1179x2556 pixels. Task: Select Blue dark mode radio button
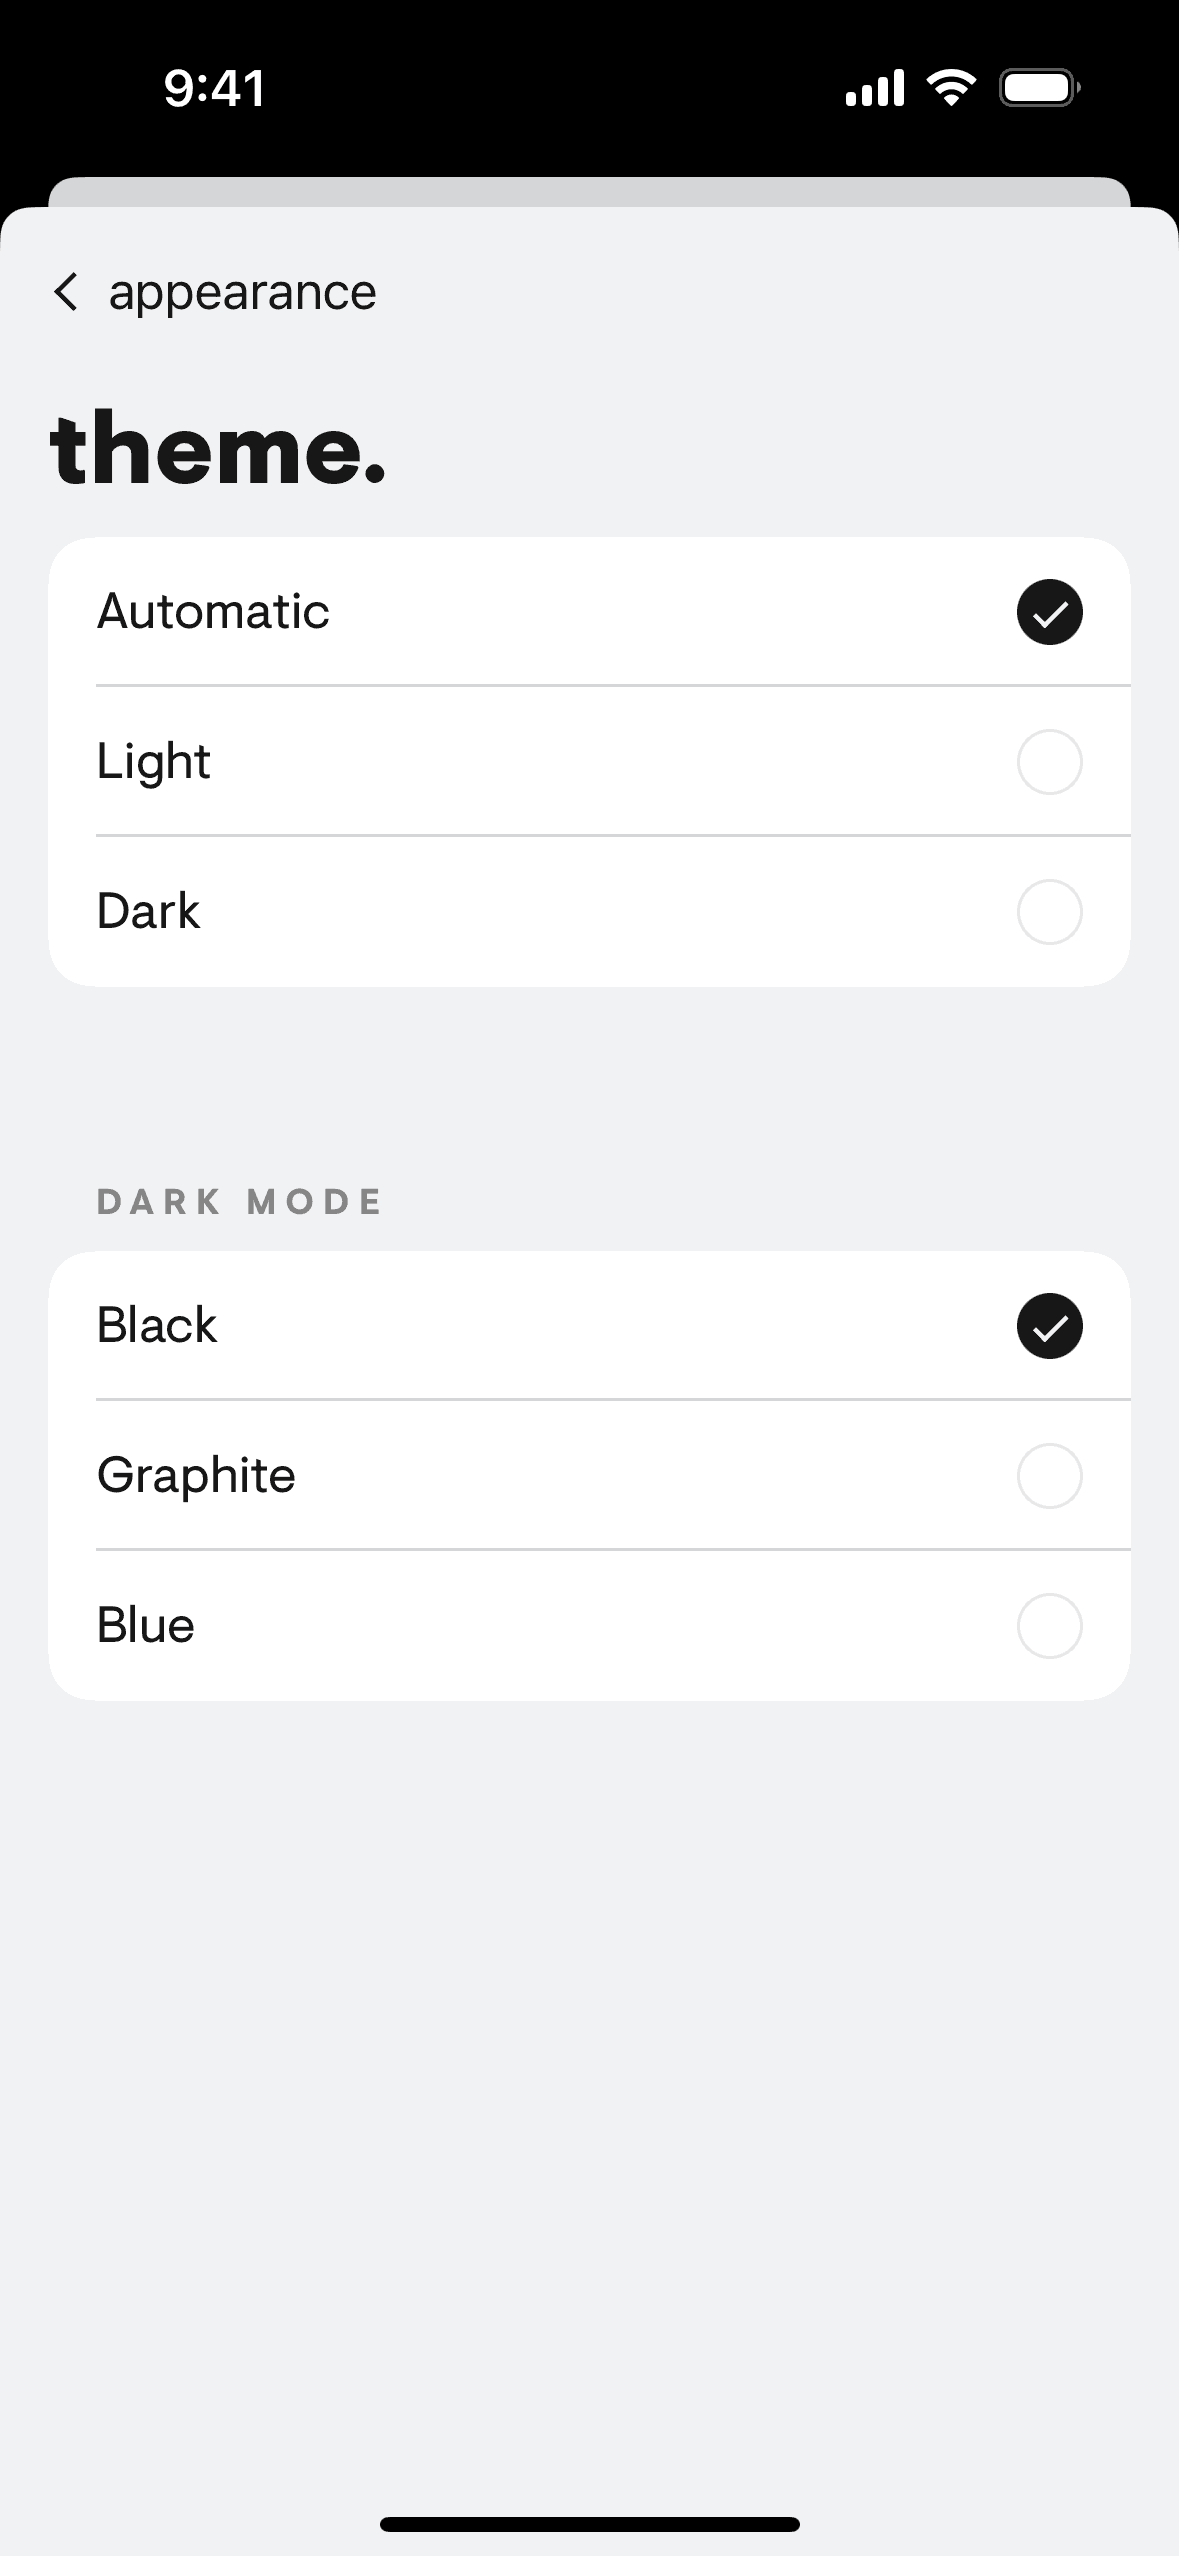point(1049,1626)
